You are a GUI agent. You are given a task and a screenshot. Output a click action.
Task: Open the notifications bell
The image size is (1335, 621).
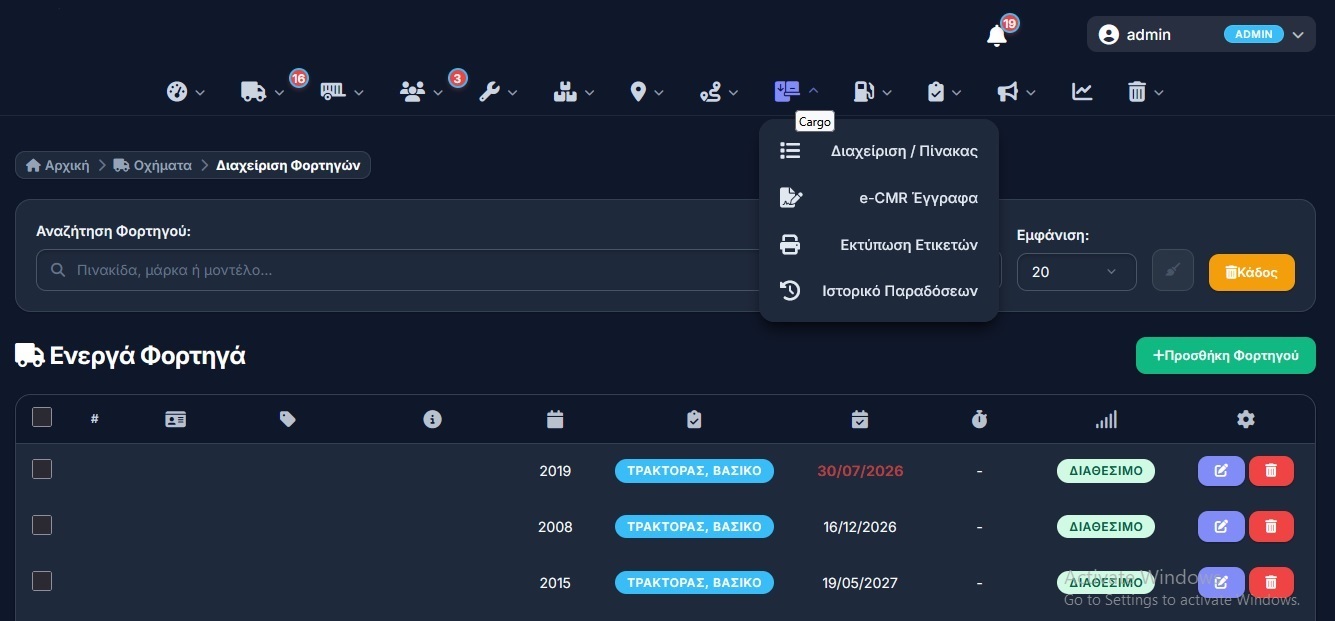tap(997, 36)
